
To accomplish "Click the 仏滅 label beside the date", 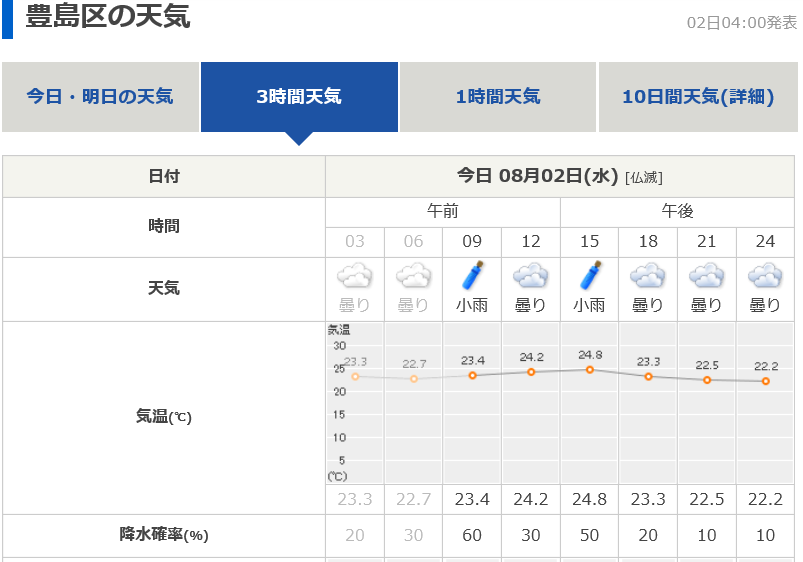I will (x=643, y=178).
